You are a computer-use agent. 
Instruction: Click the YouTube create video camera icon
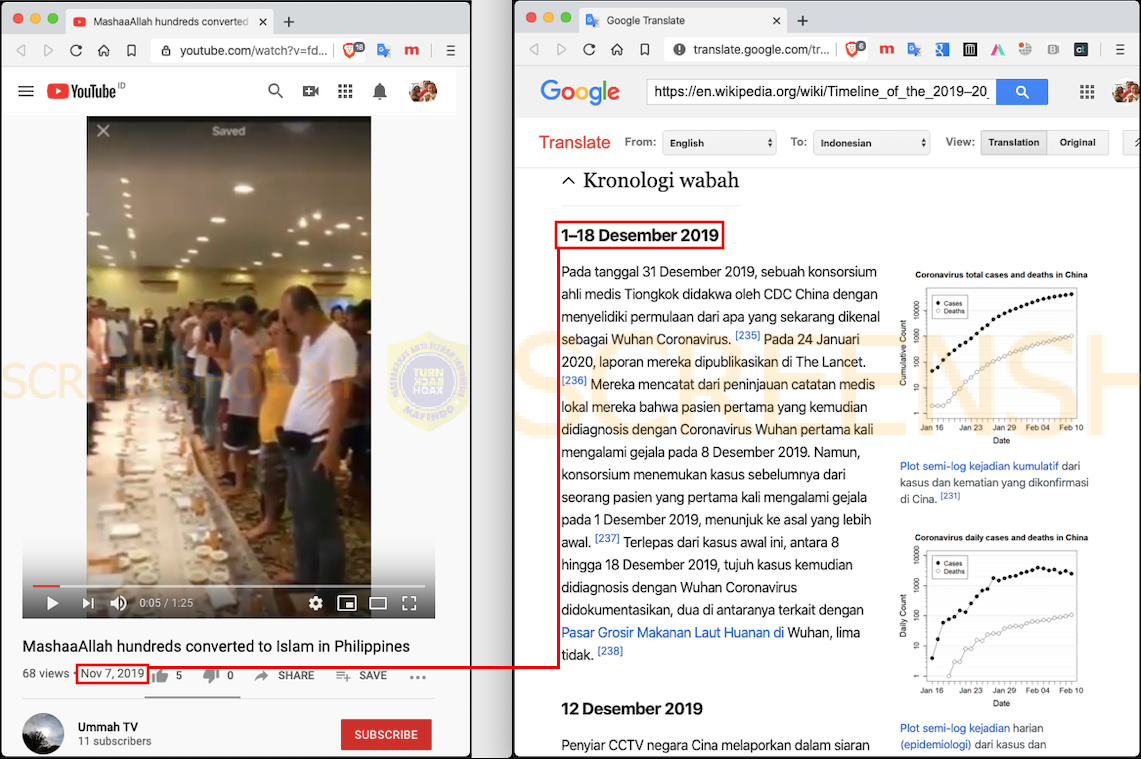tap(311, 91)
